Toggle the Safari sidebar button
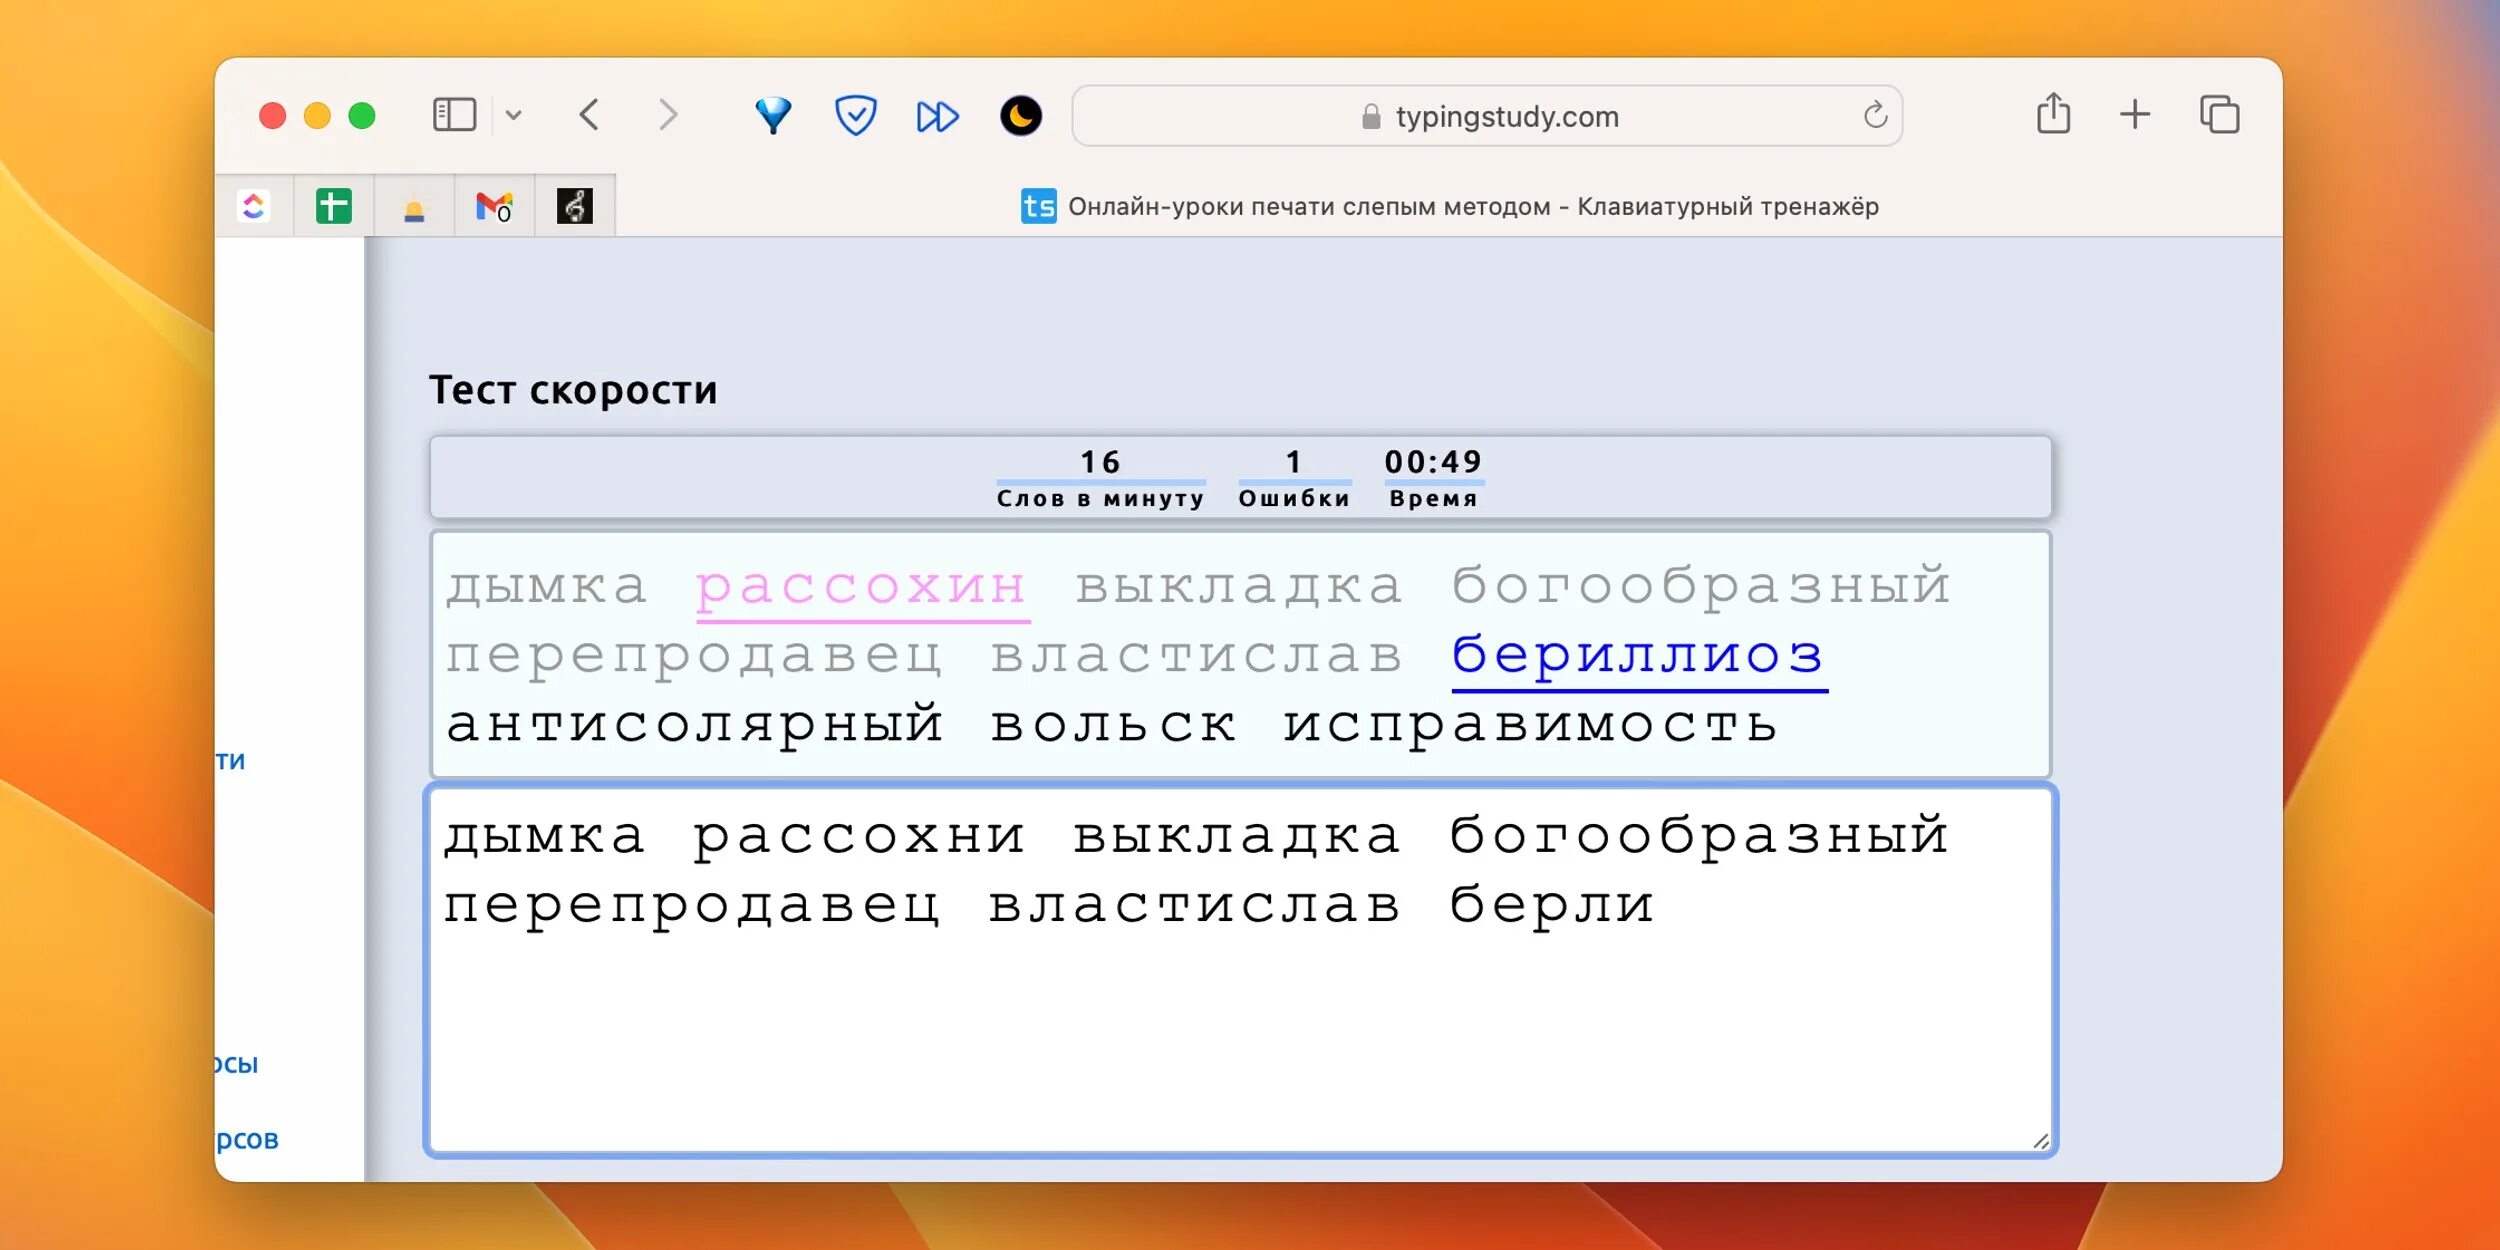Image resolution: width=2500 pixels, height=1250 pixels. coord(454,115)
